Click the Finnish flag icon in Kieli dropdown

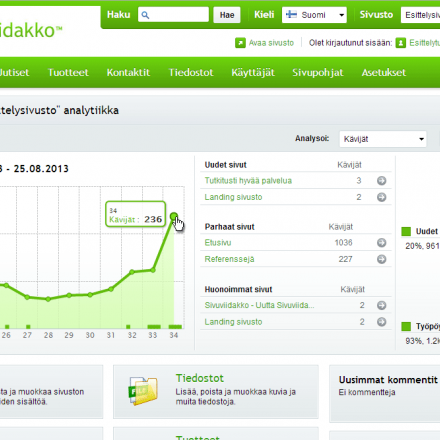tap(291, 15)
